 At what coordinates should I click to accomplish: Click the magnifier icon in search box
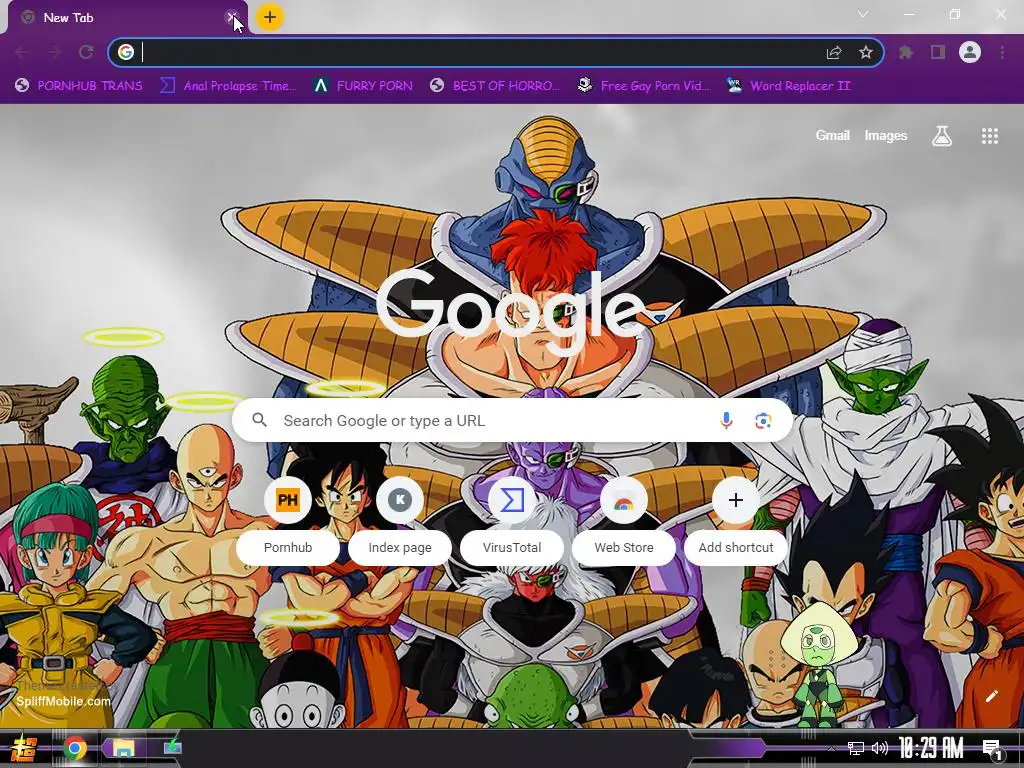[x=259, y=420]
